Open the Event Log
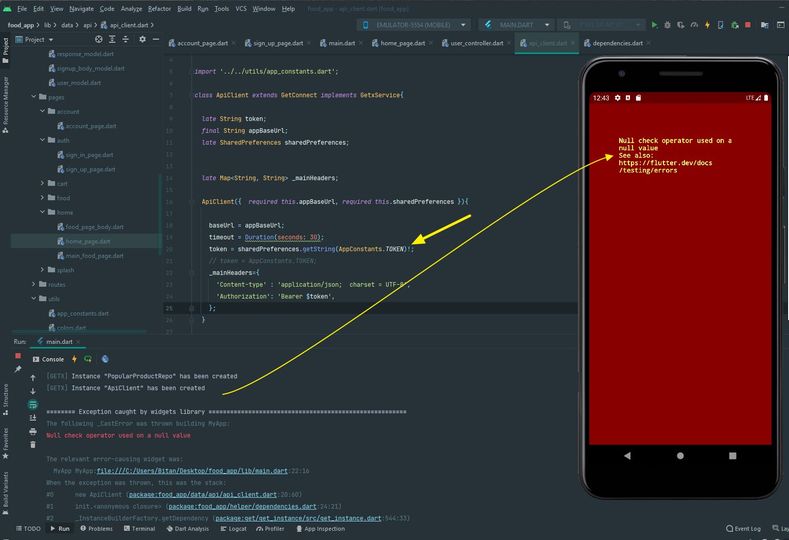 click(743, 529)
